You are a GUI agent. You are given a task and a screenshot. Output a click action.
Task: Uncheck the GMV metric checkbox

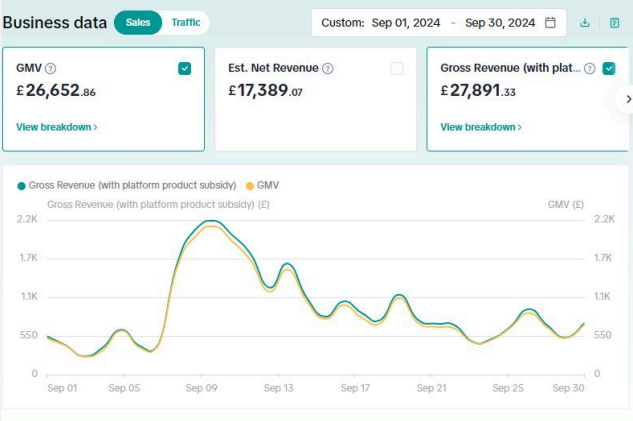[184, 69]
